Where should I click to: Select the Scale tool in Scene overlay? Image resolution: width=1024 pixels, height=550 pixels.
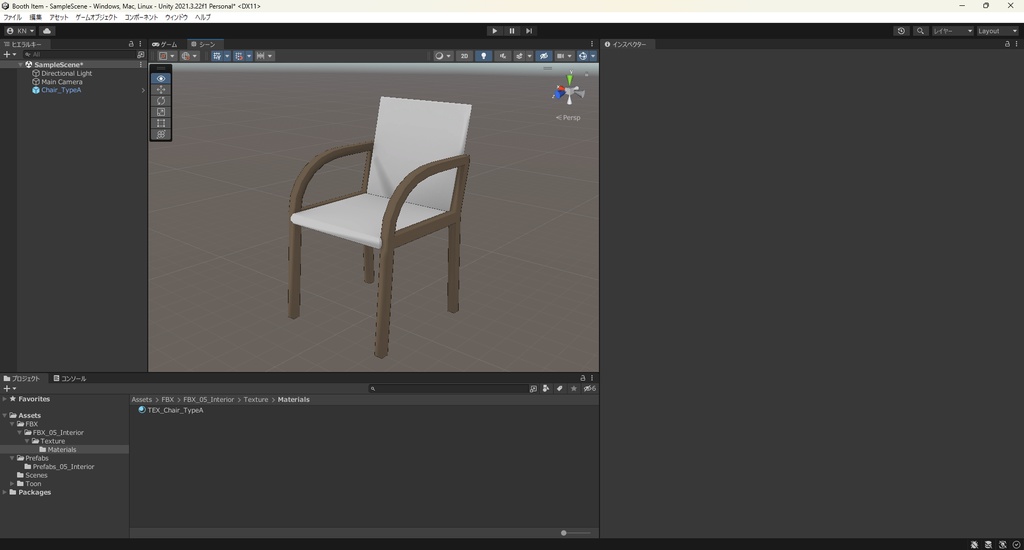pyautogui.click(x=161, y=112)
